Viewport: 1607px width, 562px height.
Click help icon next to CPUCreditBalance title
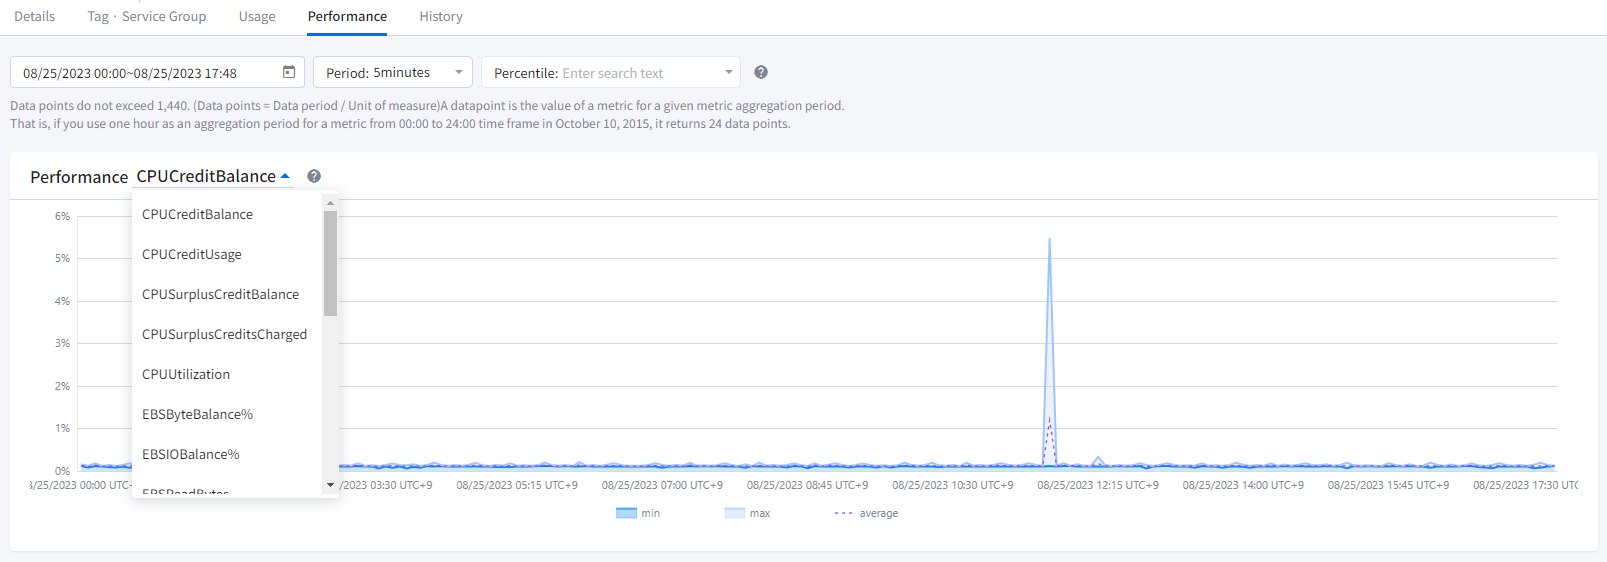click(314, 176)
